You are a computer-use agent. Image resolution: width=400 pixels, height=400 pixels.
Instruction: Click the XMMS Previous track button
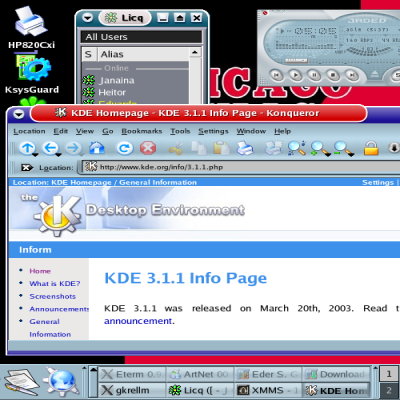point(276,75)
